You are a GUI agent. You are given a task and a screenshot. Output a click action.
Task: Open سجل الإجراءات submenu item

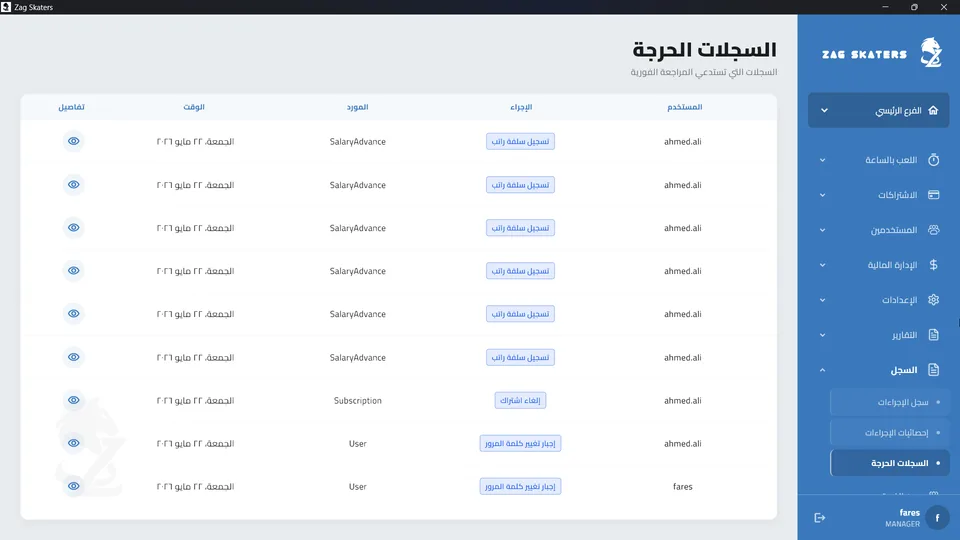click(x=890, y=402)
